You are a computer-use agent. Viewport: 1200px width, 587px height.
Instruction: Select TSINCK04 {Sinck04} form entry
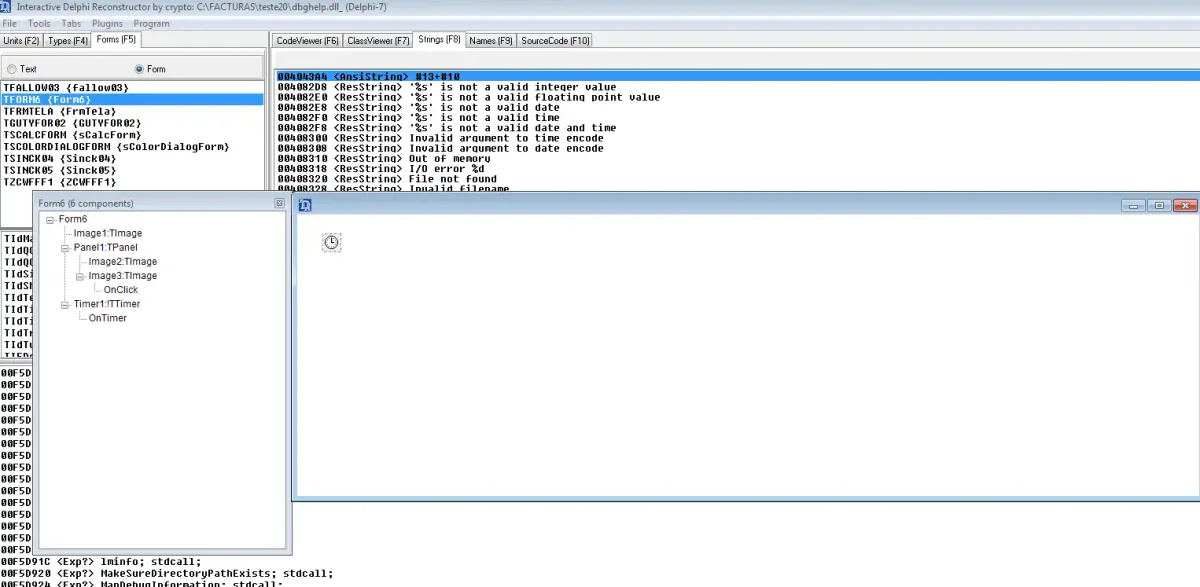coord(132,159)
